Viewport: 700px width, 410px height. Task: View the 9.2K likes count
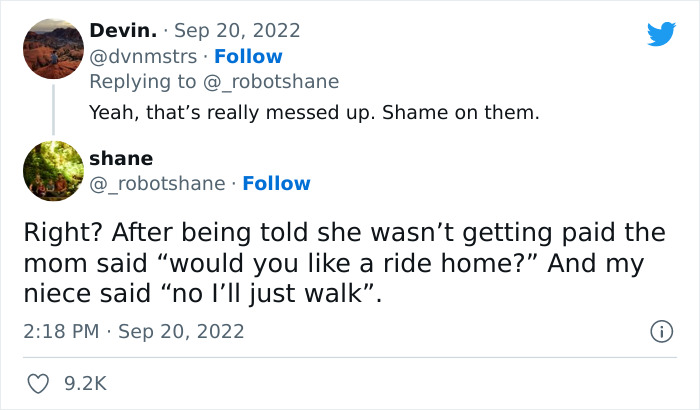click(x=87, y=383)
